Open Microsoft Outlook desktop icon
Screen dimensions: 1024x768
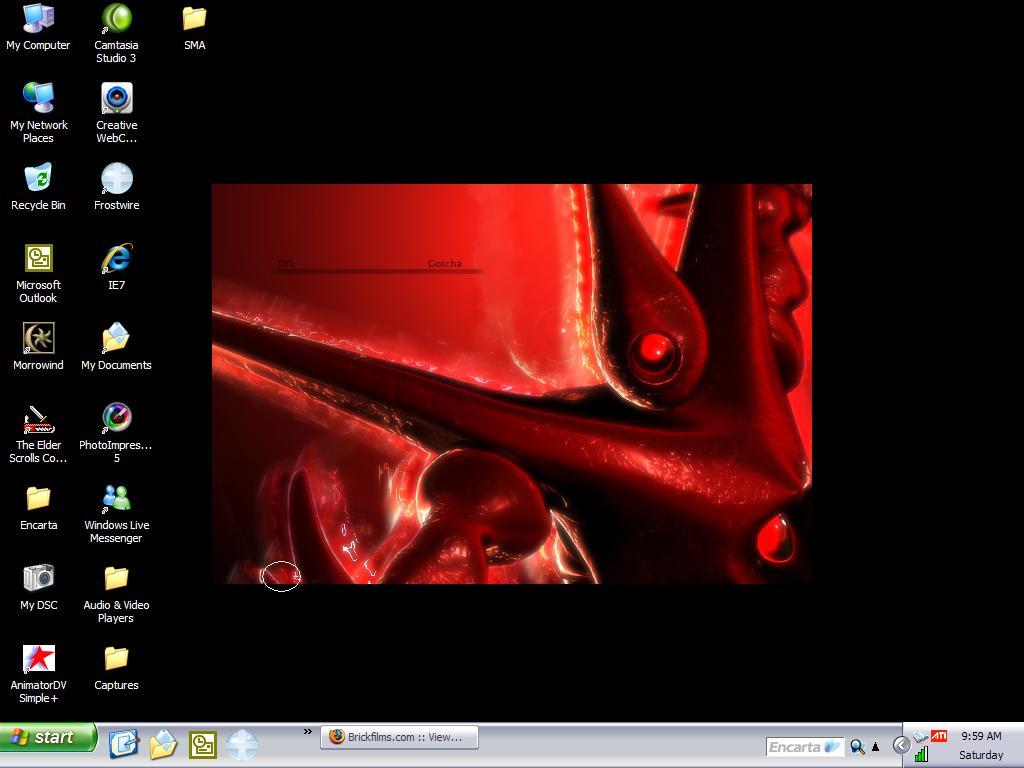[x=38, y=259]
